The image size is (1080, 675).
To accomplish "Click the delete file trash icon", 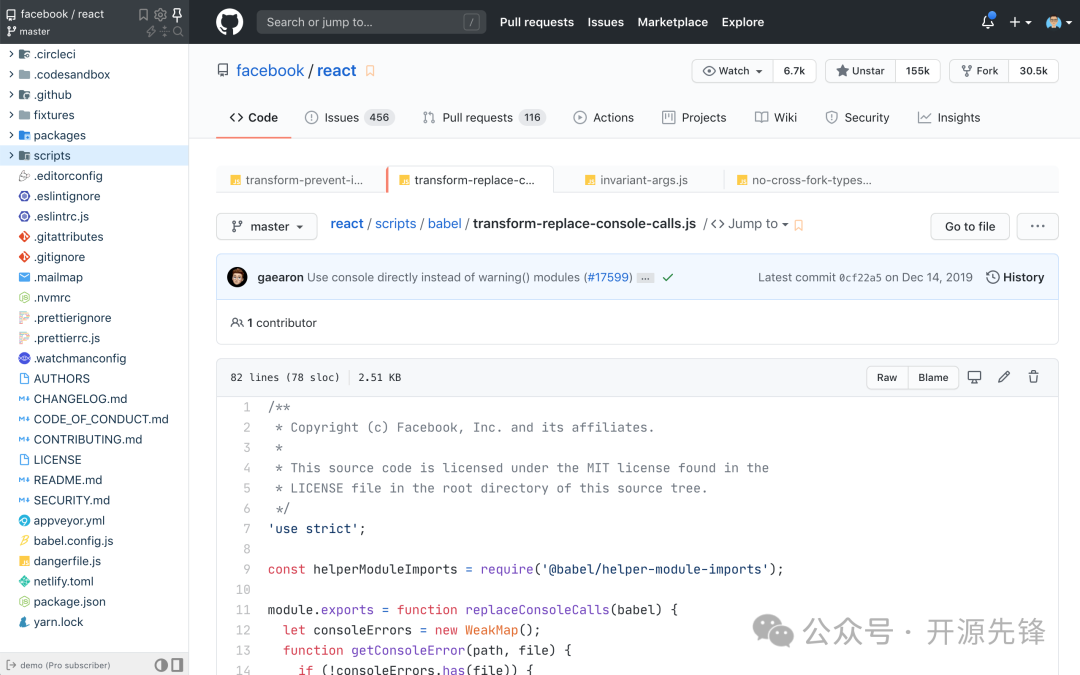I will pyautogui.click(x=1033, y=377).
